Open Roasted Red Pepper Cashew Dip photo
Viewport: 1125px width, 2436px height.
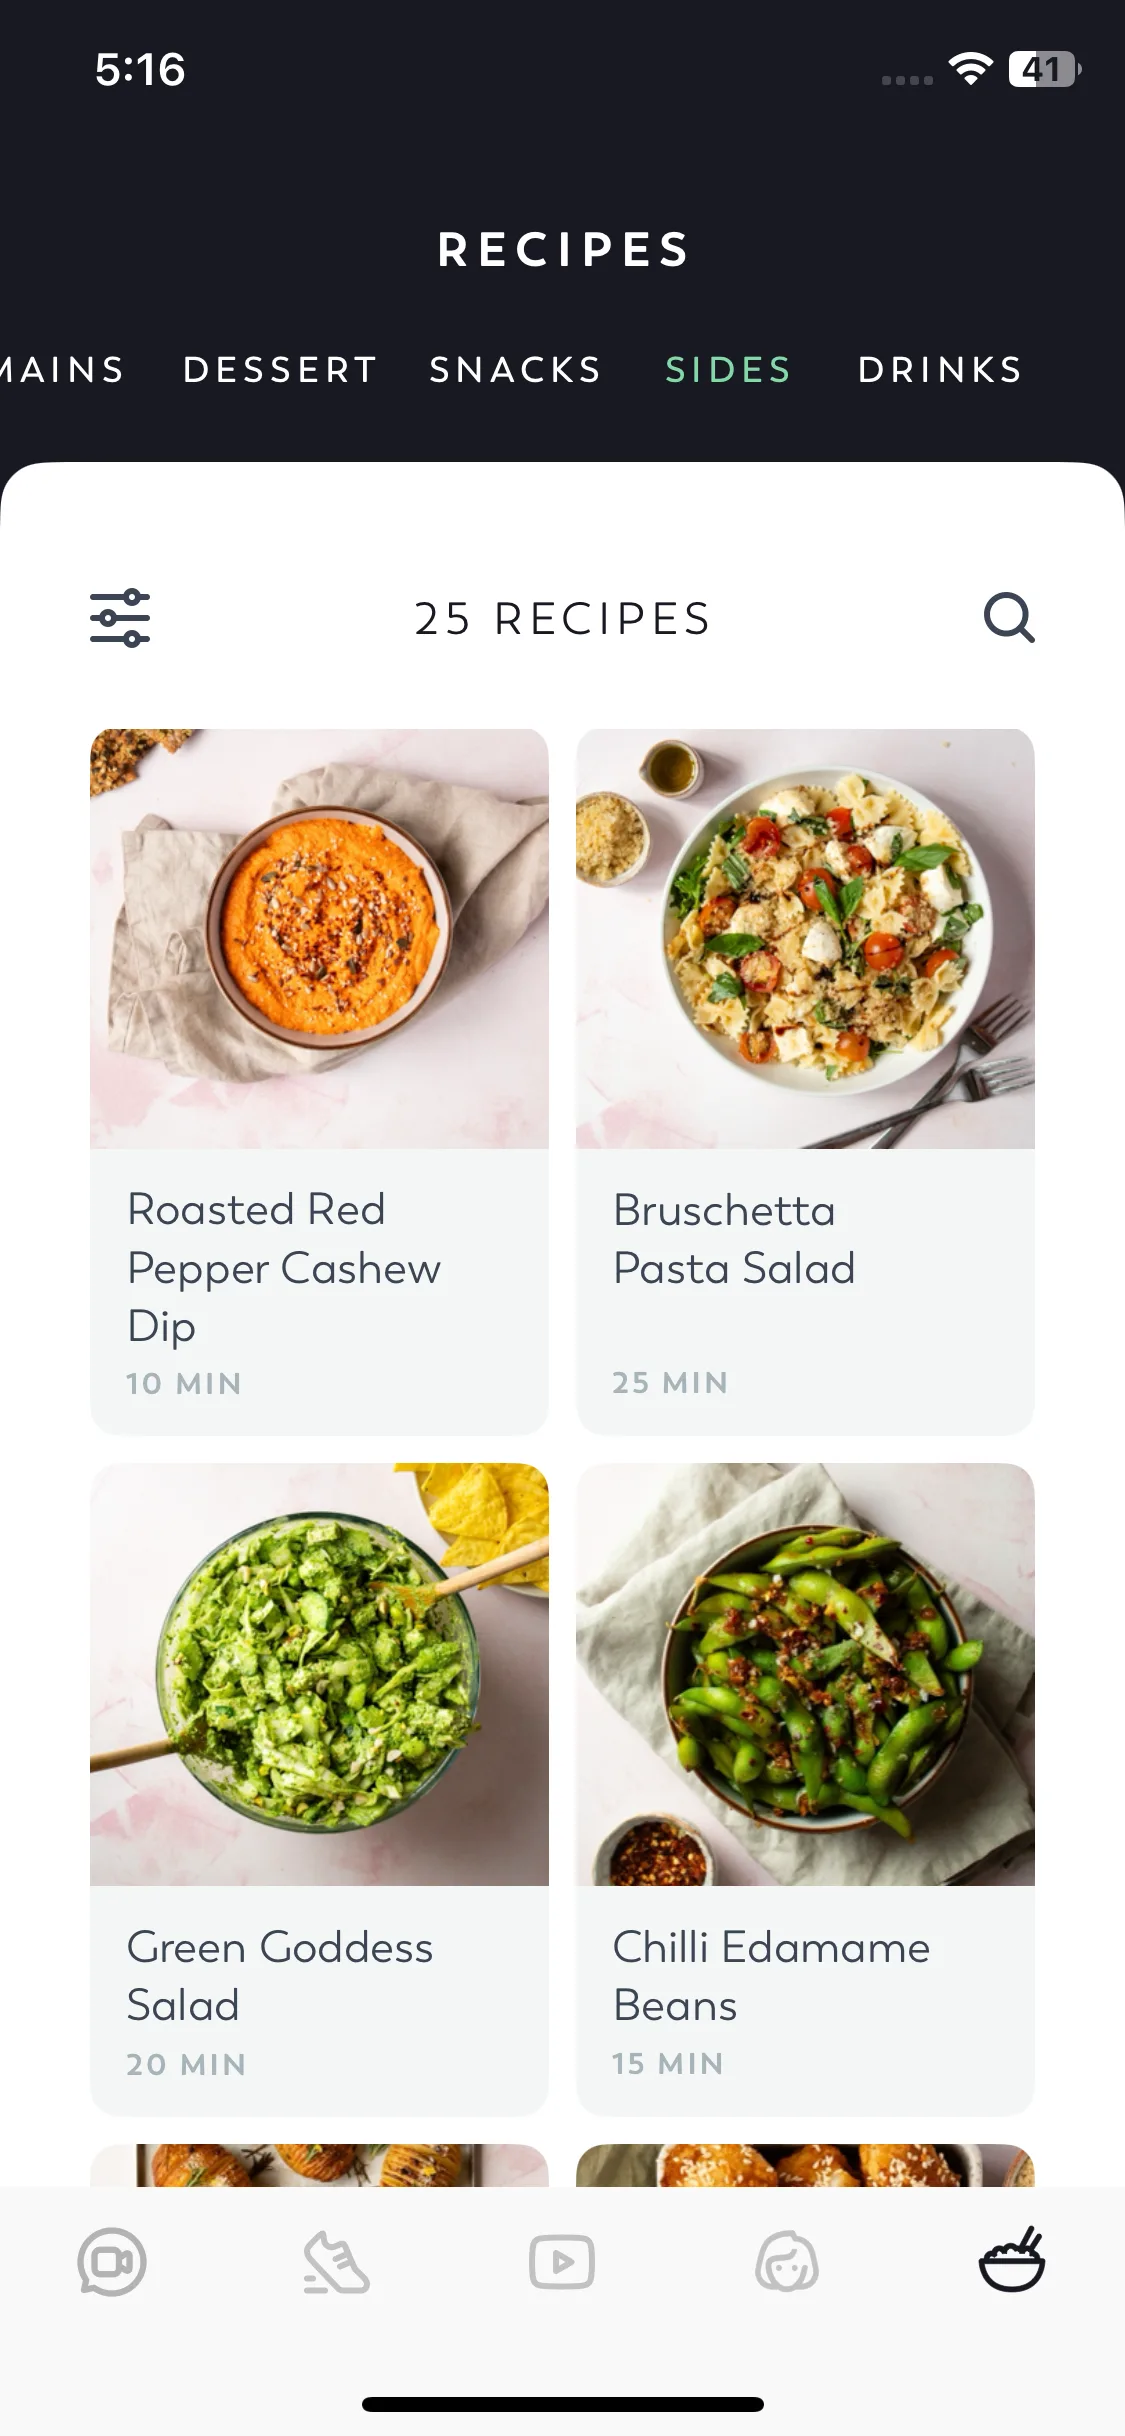(x=319, y=938)
